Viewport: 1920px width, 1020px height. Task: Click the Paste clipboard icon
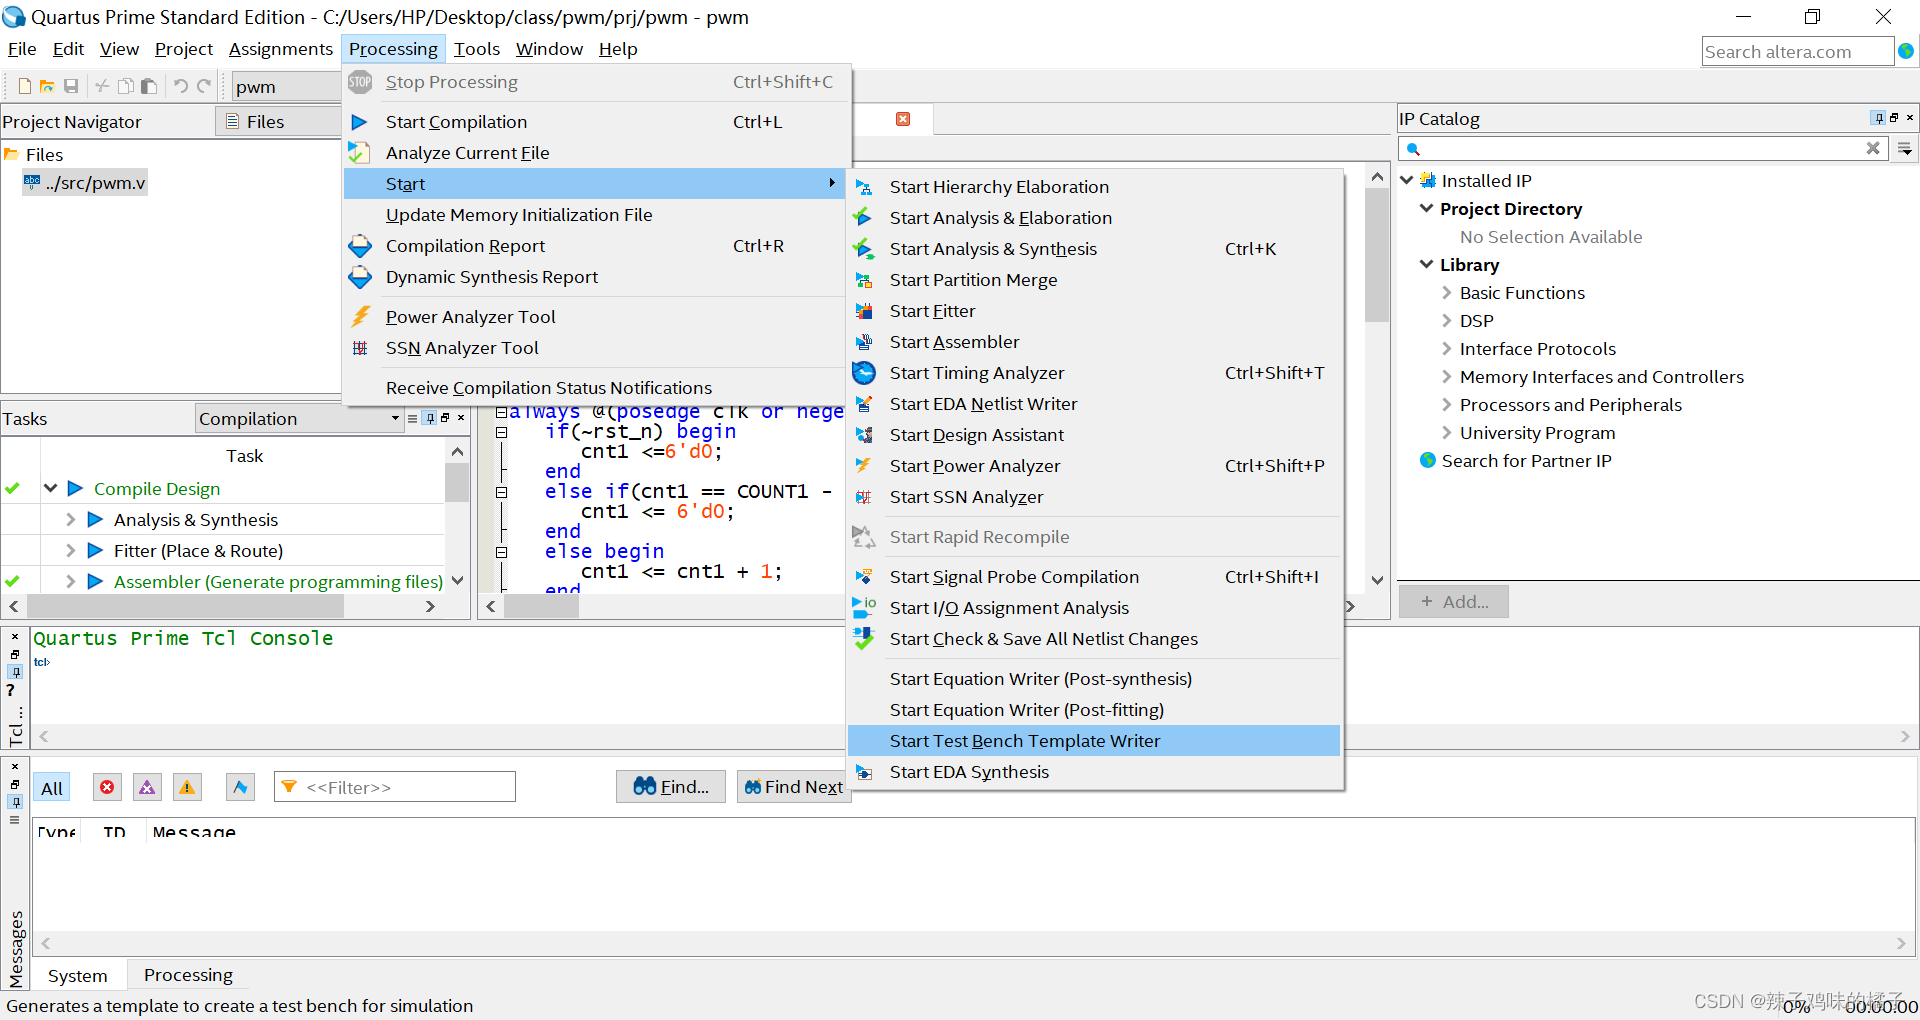(149, 86)
